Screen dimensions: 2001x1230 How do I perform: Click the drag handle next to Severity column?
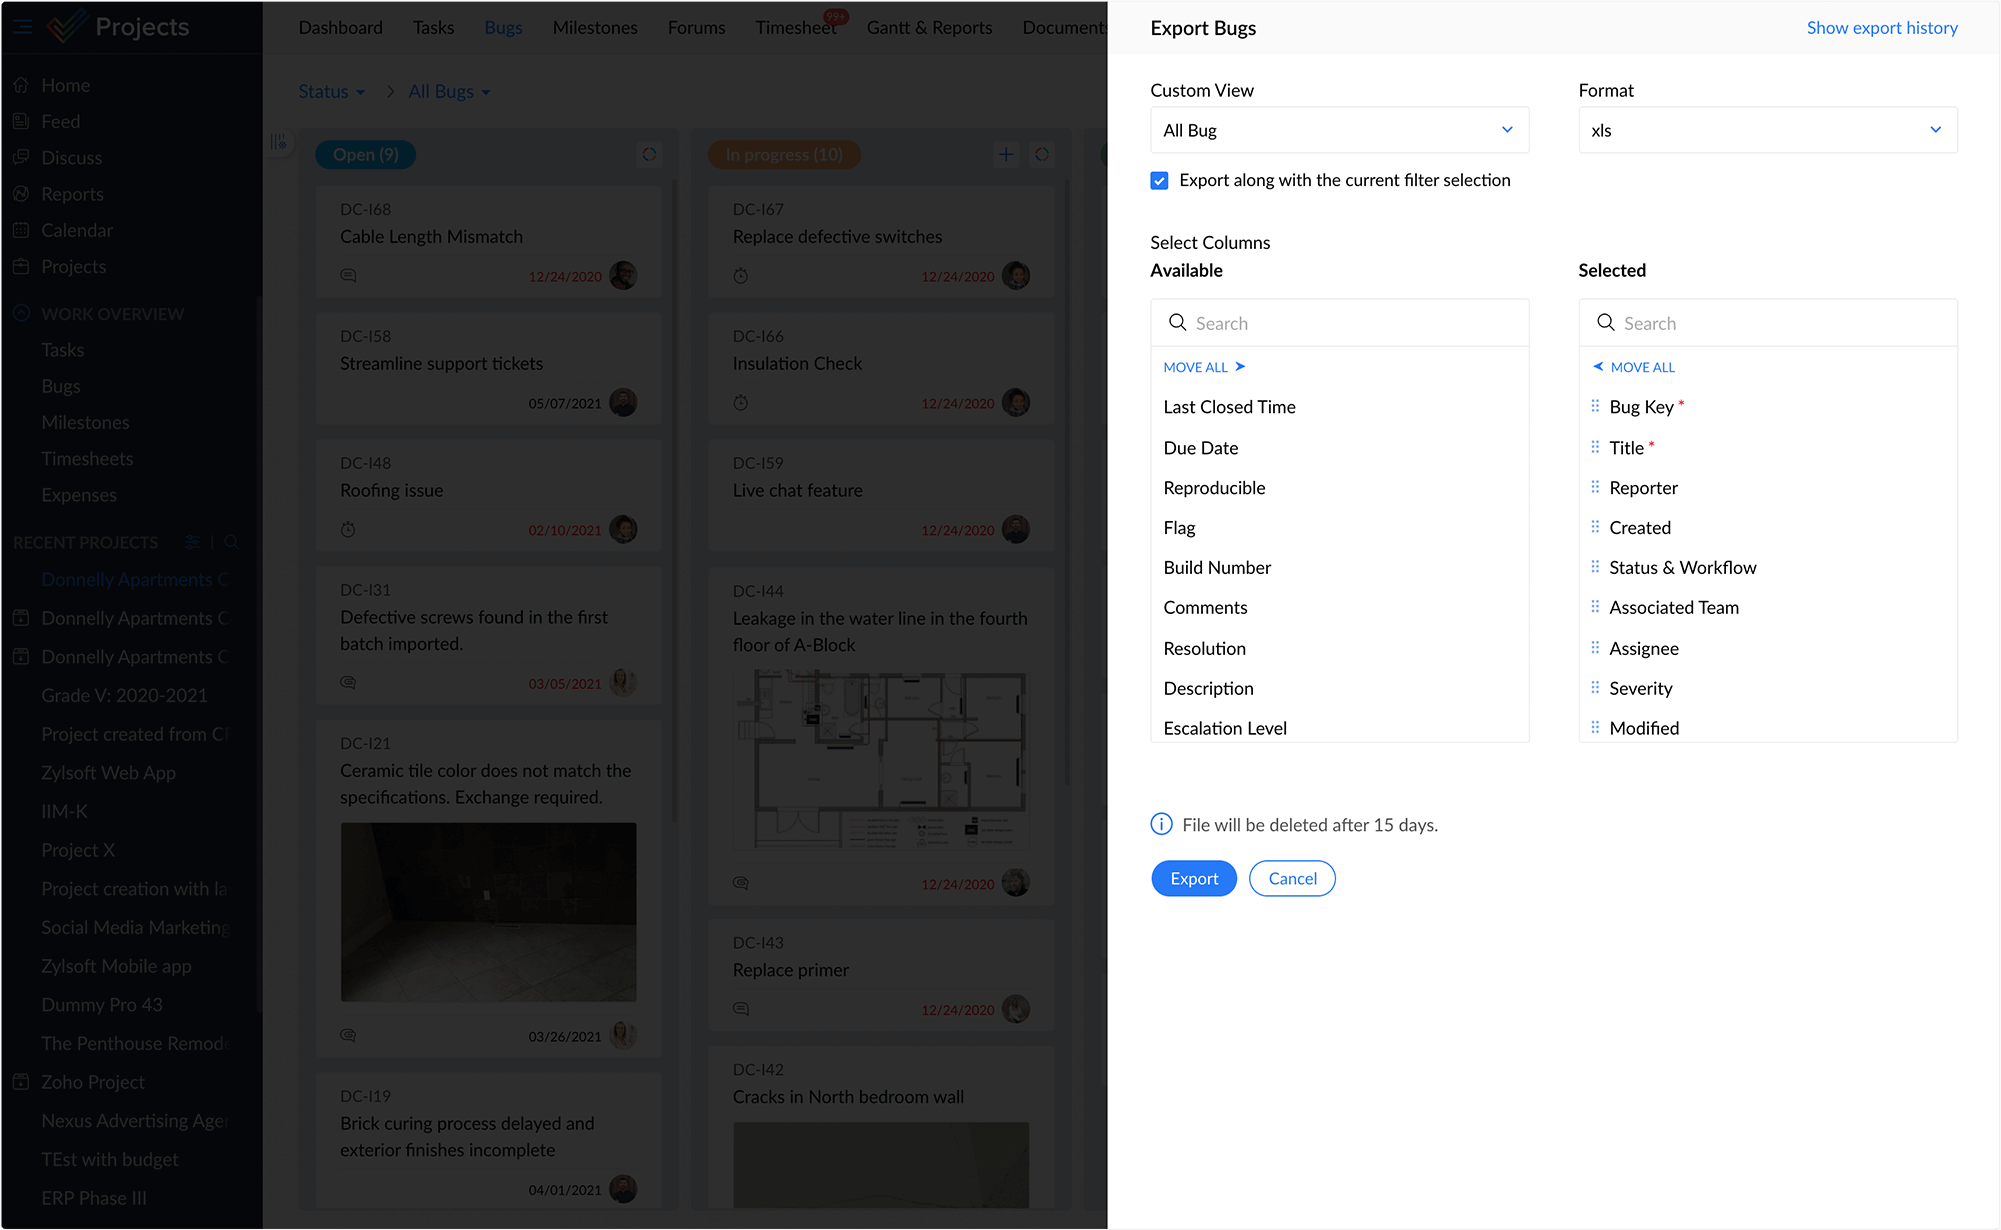[1595, 688]
